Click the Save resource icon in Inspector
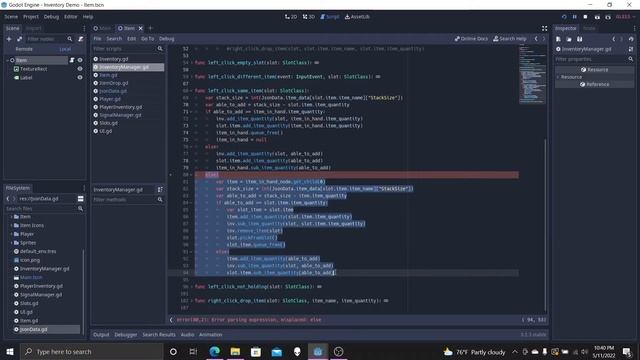The height and width of the screenshot is (360, 640). coord(580,39)
